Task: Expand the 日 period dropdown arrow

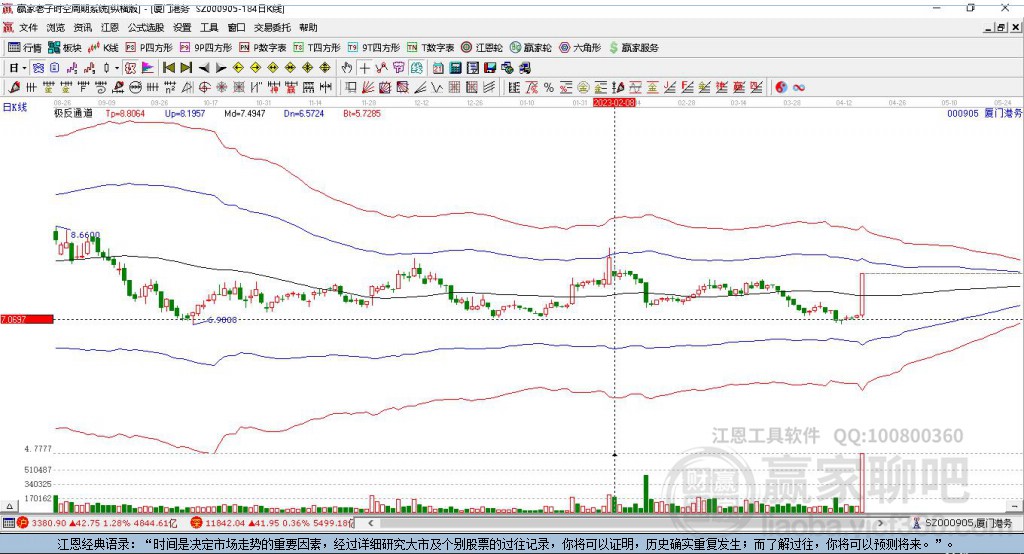Action: click(24, 68)
